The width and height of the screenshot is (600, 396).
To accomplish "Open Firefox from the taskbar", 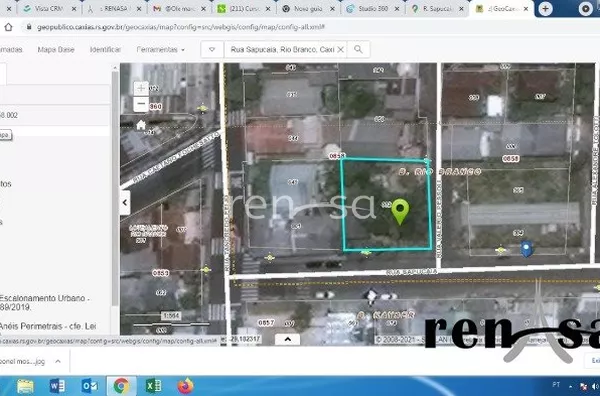I will click(185, 386).
